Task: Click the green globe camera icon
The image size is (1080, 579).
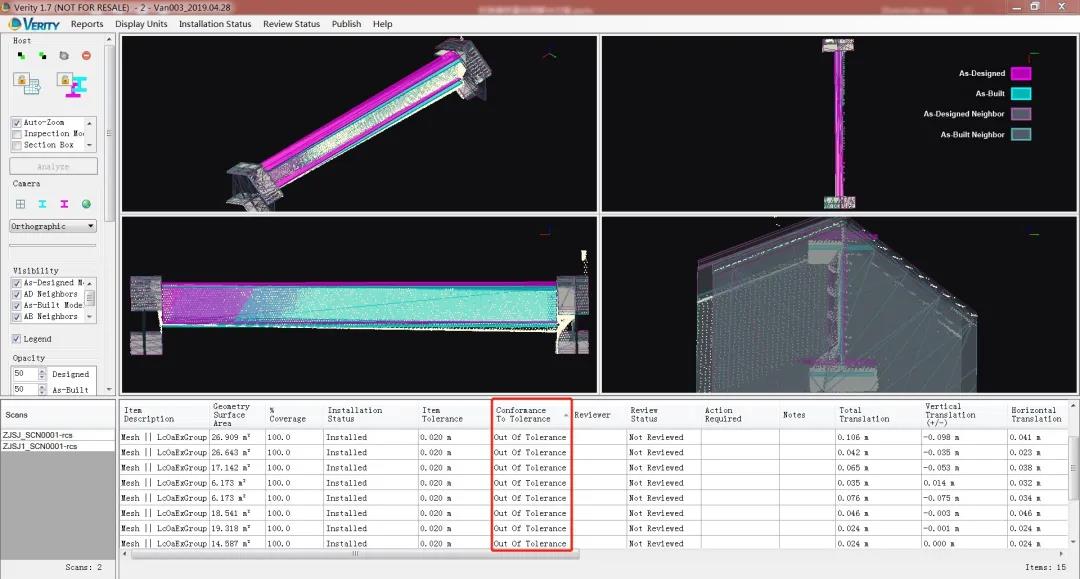Action: click(x=87, y=204)
